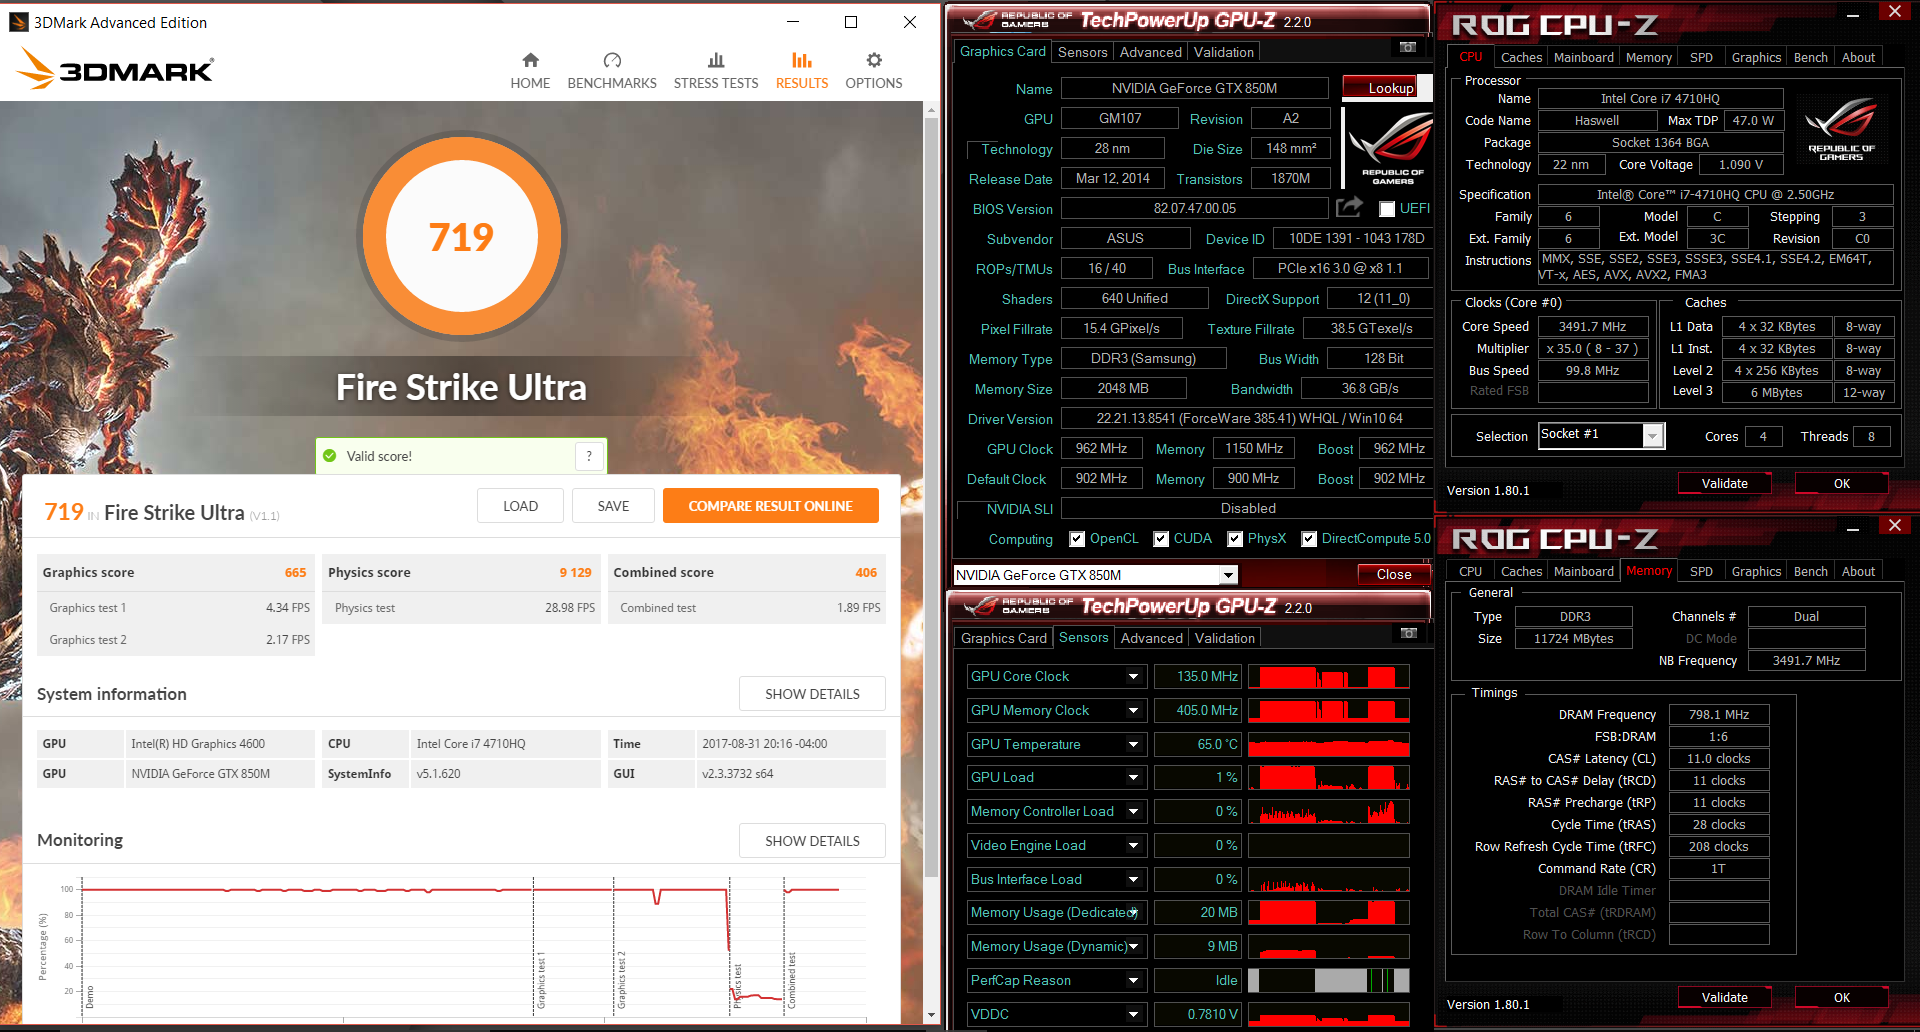Click the 3DMark logo
Screen dimensions: 1920x1032
(x=115, y=69)
